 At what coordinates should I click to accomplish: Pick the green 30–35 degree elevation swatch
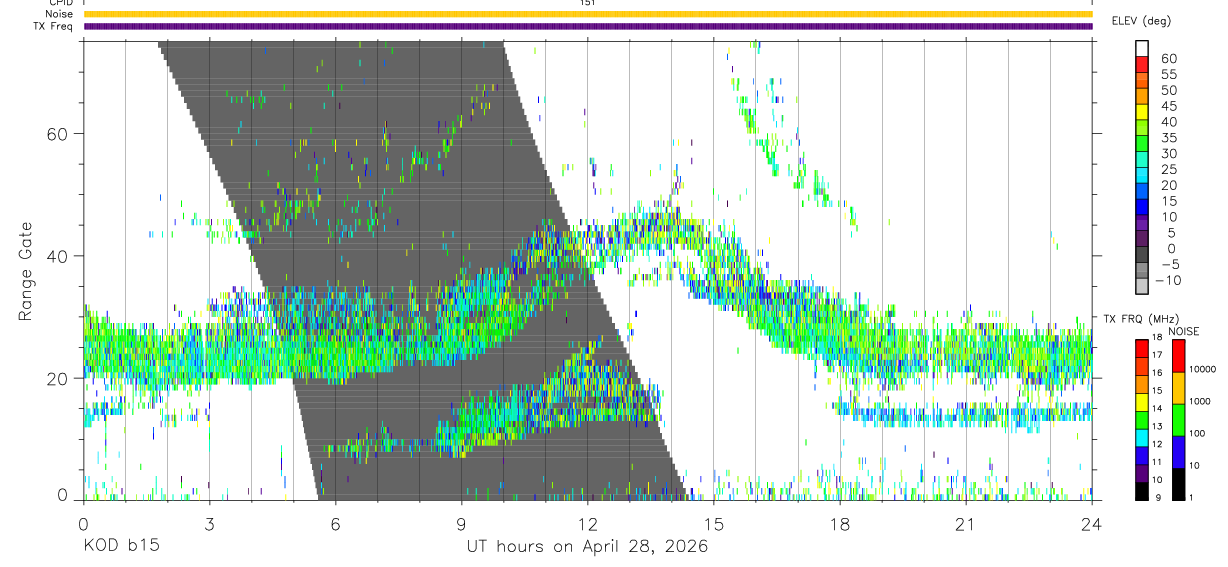(x=1143, y=145)
